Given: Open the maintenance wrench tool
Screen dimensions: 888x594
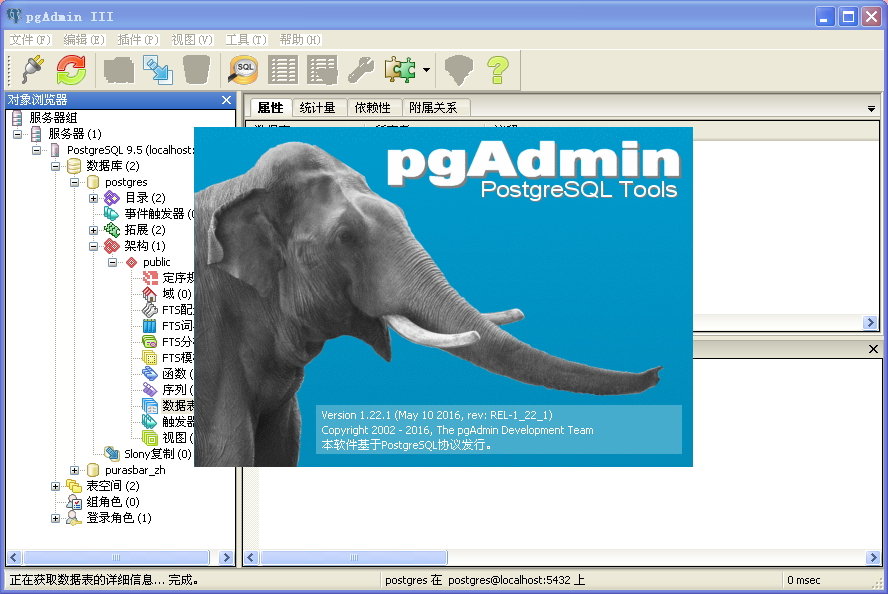Looking at the screenshot, I should pos(361,70).
